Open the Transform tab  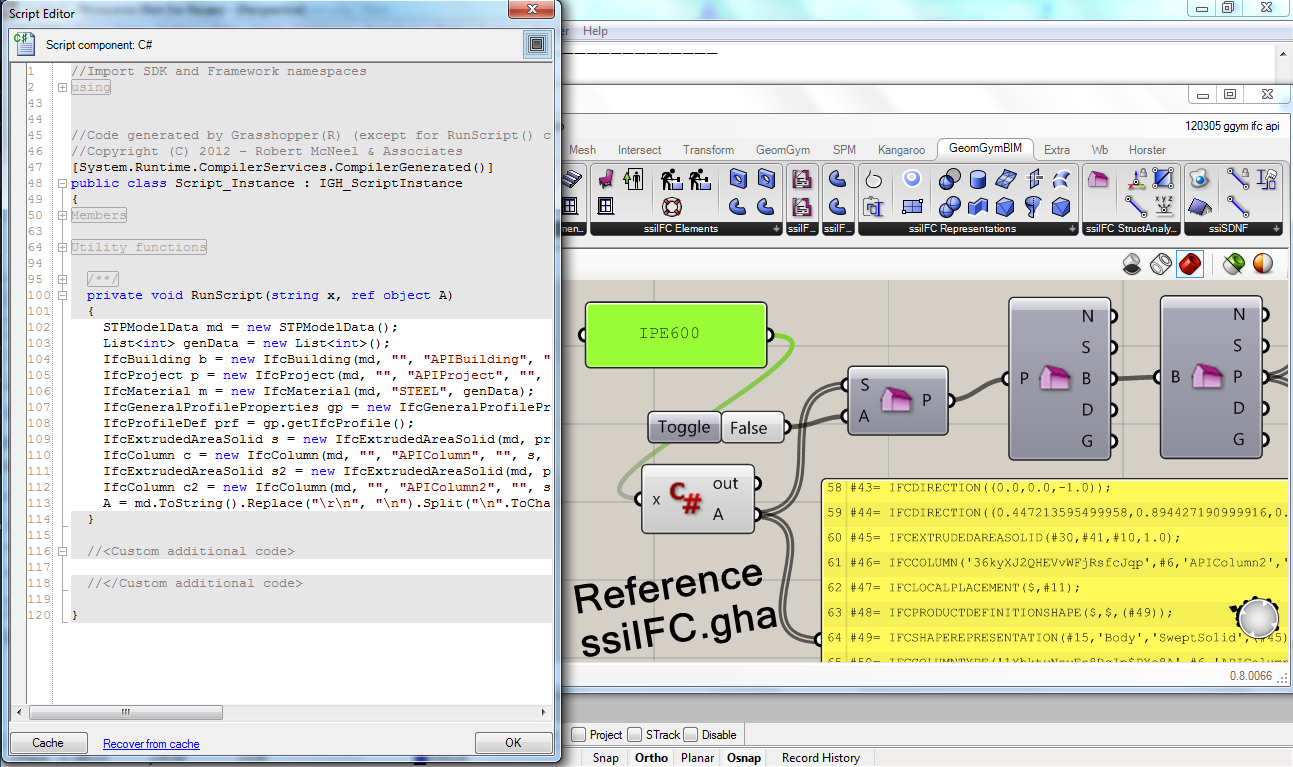(x=708, y=150)
